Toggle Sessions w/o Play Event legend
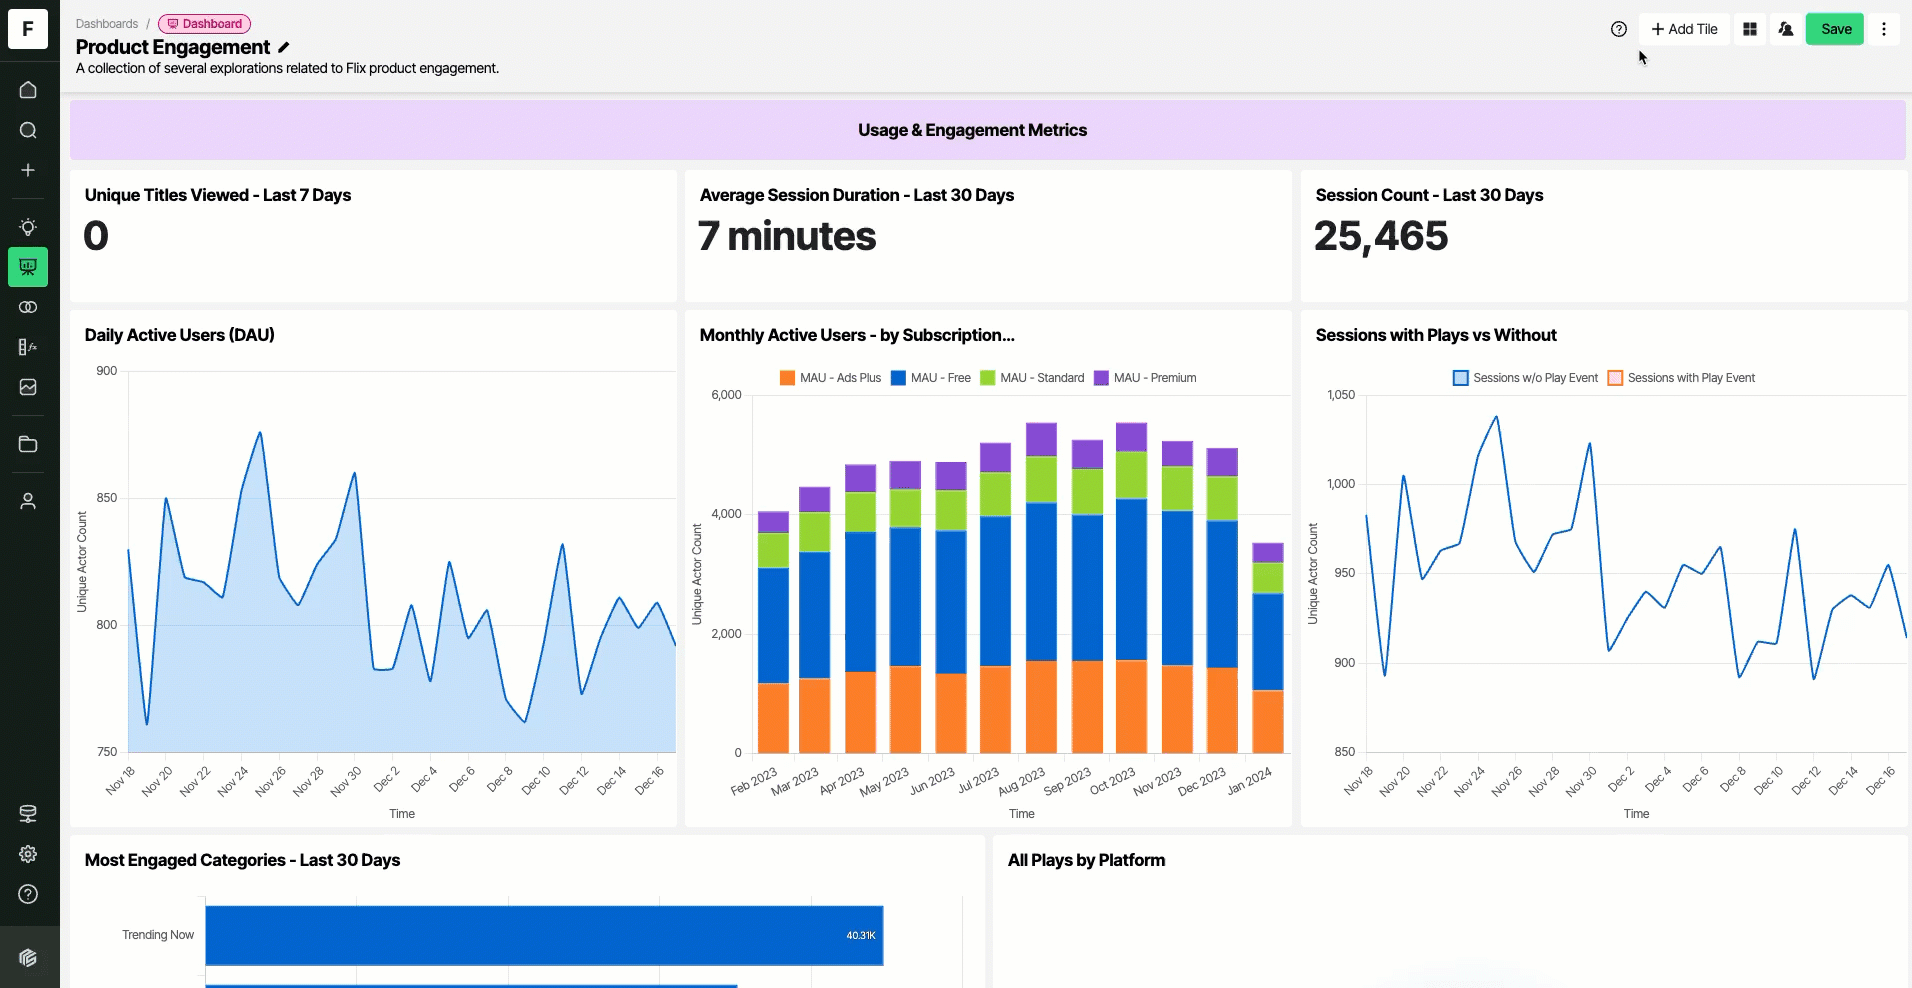This screenshot has height=988, width=1912. click(1525, 378)
